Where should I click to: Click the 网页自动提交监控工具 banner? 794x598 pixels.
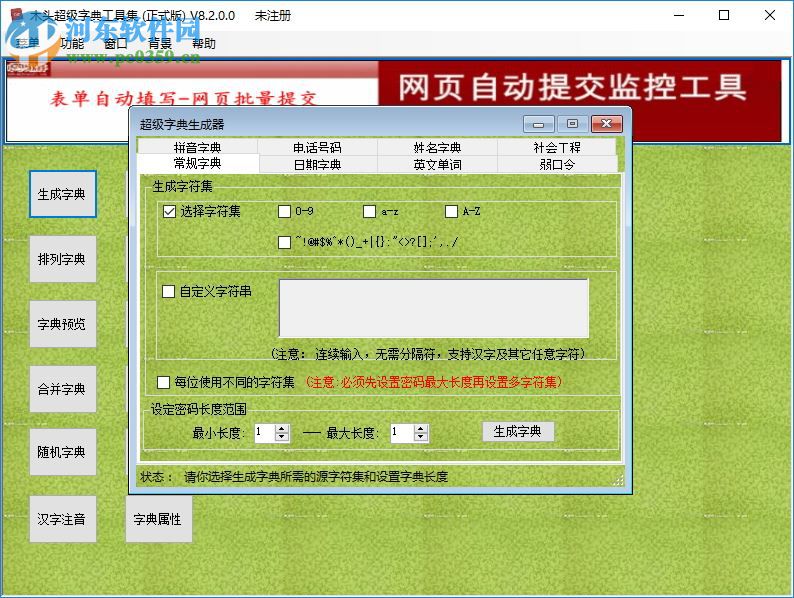click(x=572, y=87)
